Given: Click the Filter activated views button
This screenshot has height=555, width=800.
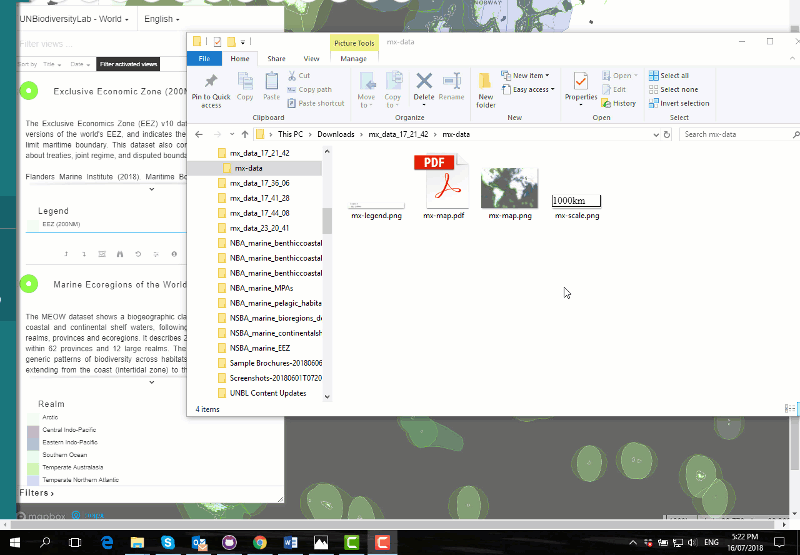Looking at the screenshot, I should (128, 64).
